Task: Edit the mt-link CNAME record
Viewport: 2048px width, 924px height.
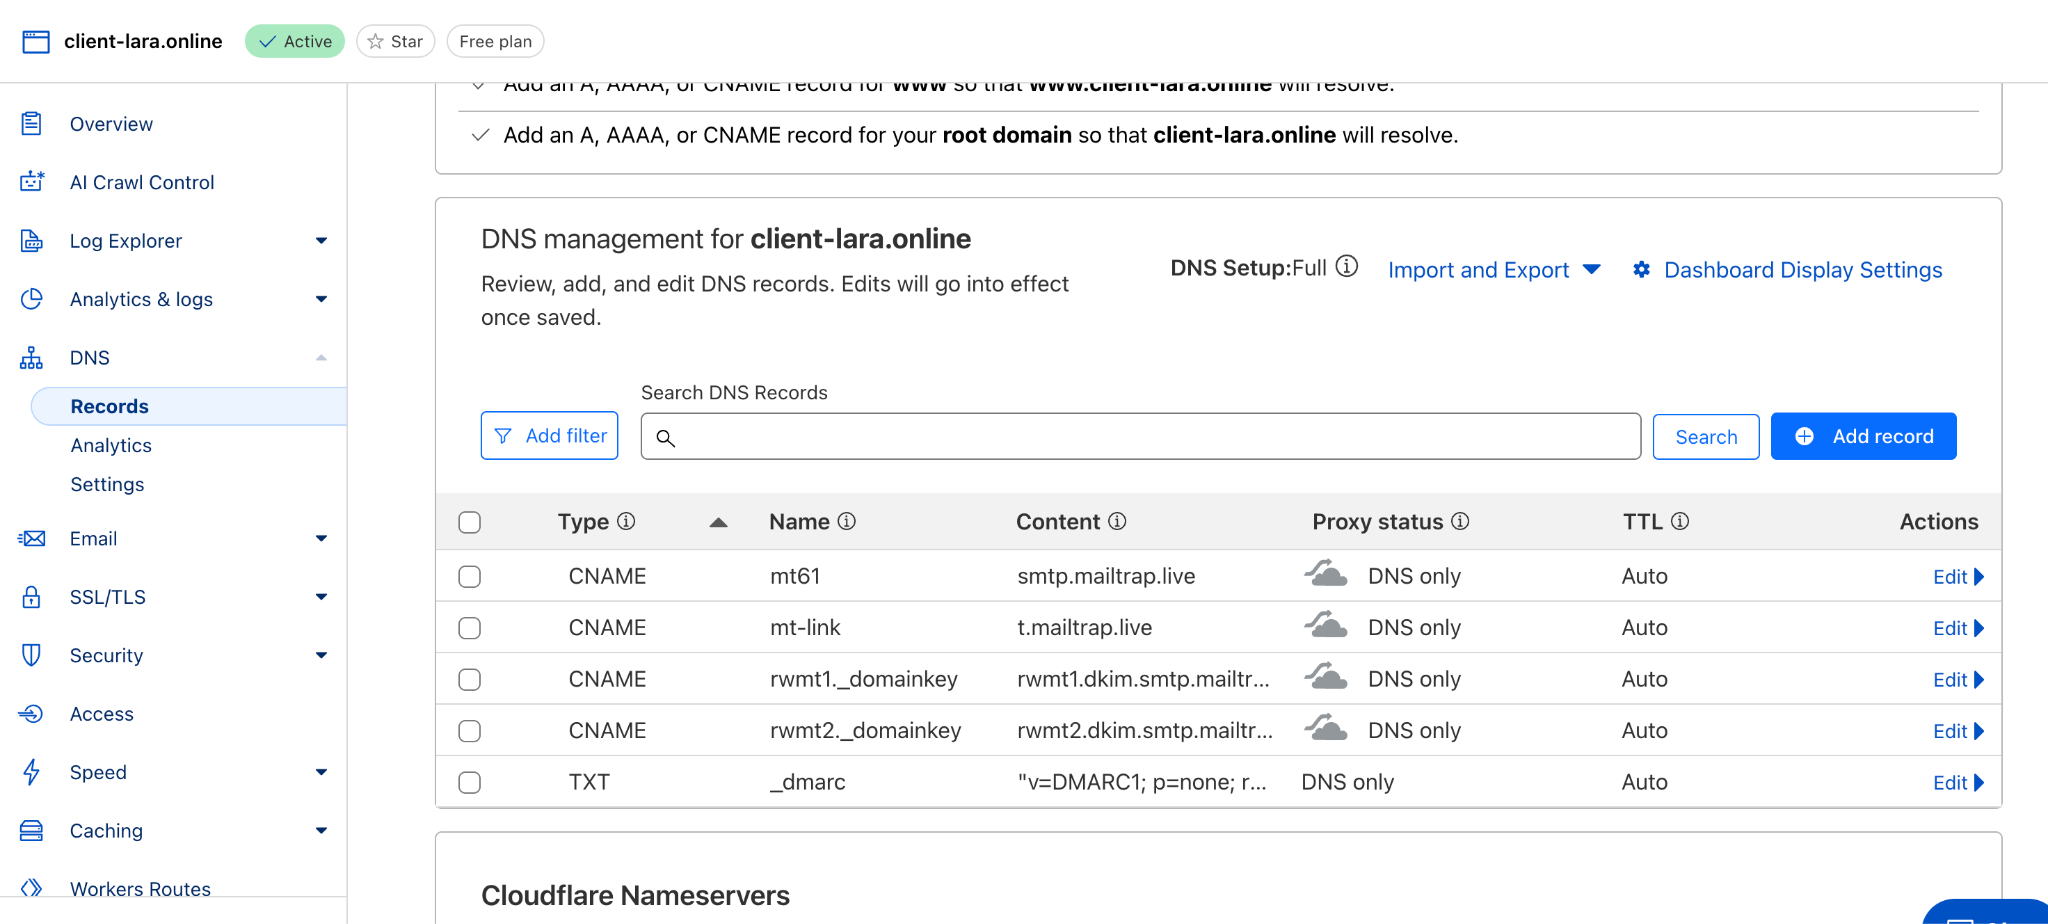Action: click(1957, 629)
